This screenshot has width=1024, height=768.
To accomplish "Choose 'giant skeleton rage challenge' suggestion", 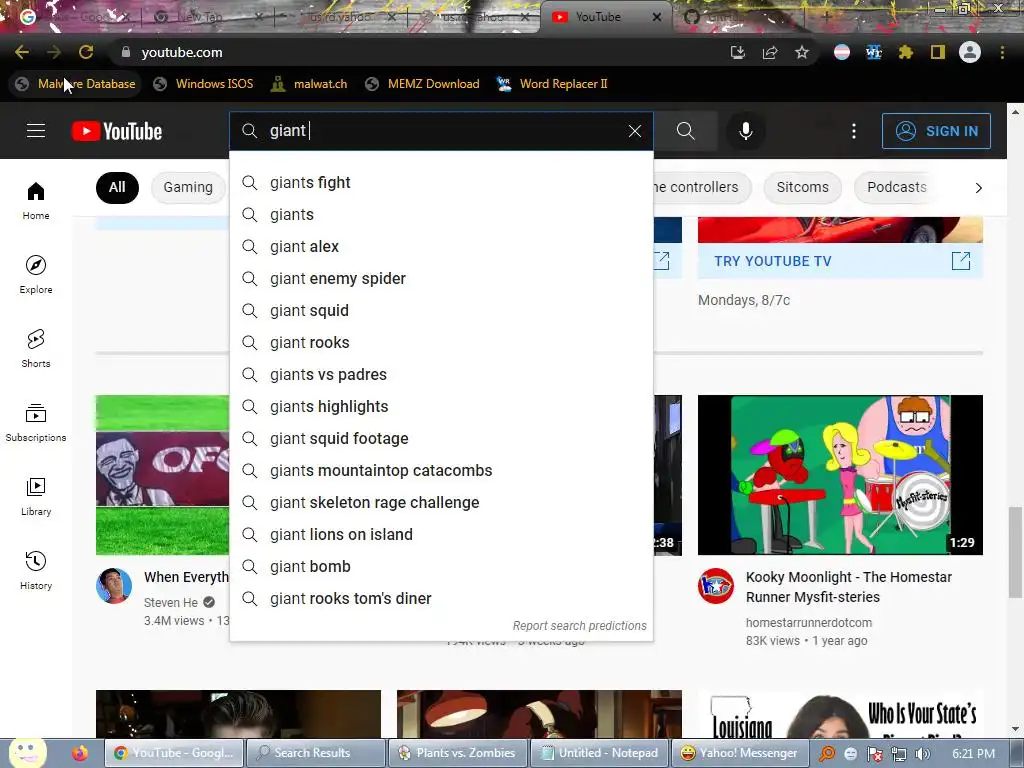I will [x=441, y=503].
